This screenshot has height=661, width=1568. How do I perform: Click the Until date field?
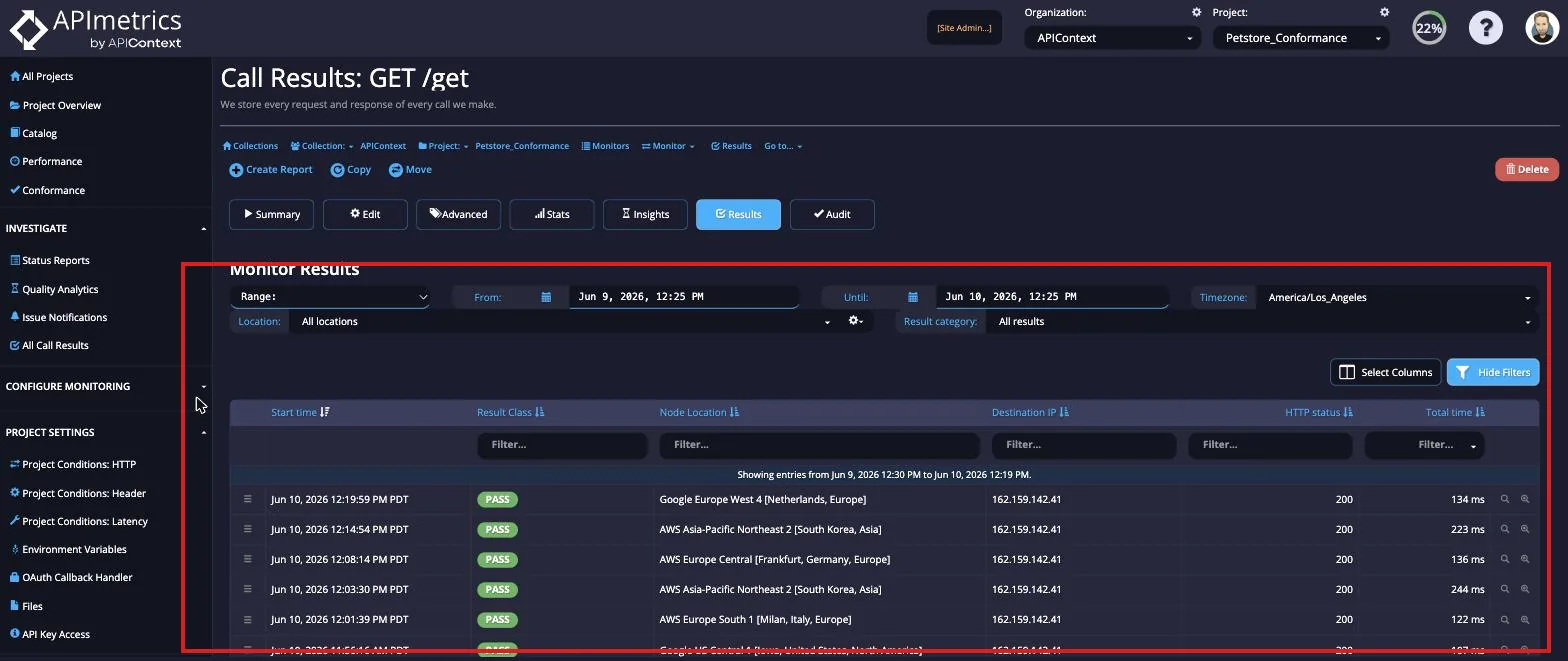[x=1052, y=297]
